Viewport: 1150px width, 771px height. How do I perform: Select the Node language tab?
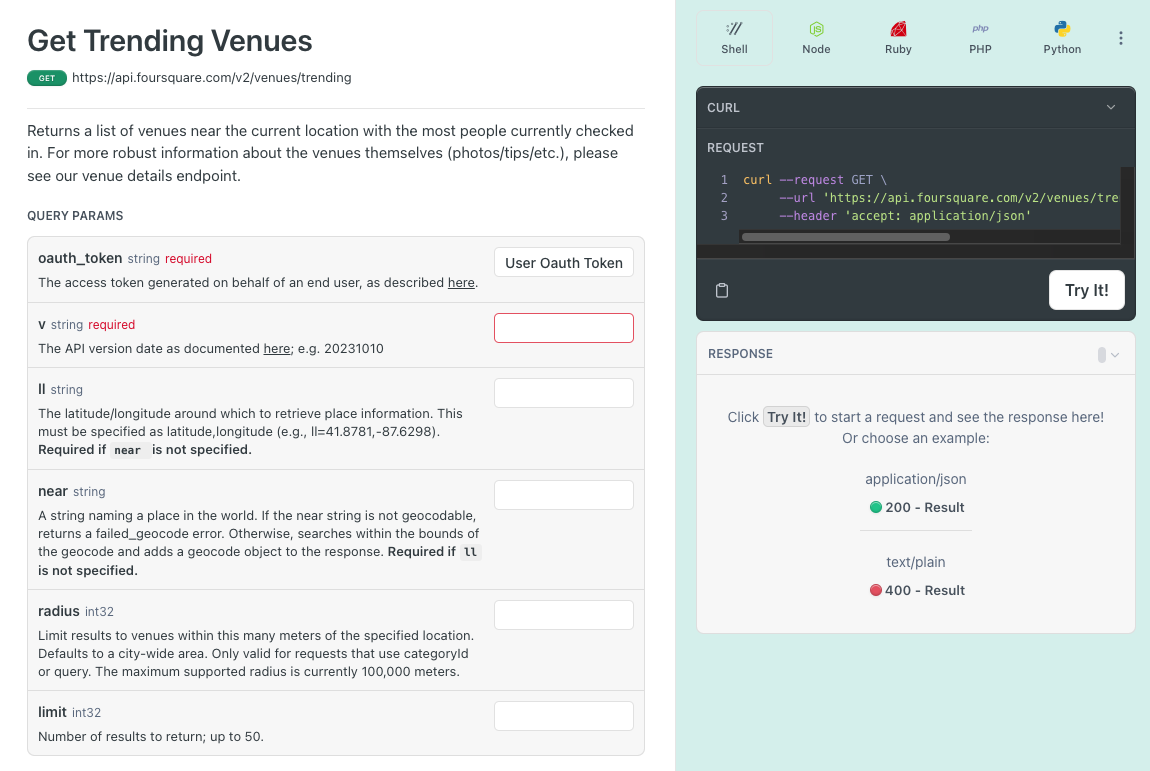tap(816, 38)
